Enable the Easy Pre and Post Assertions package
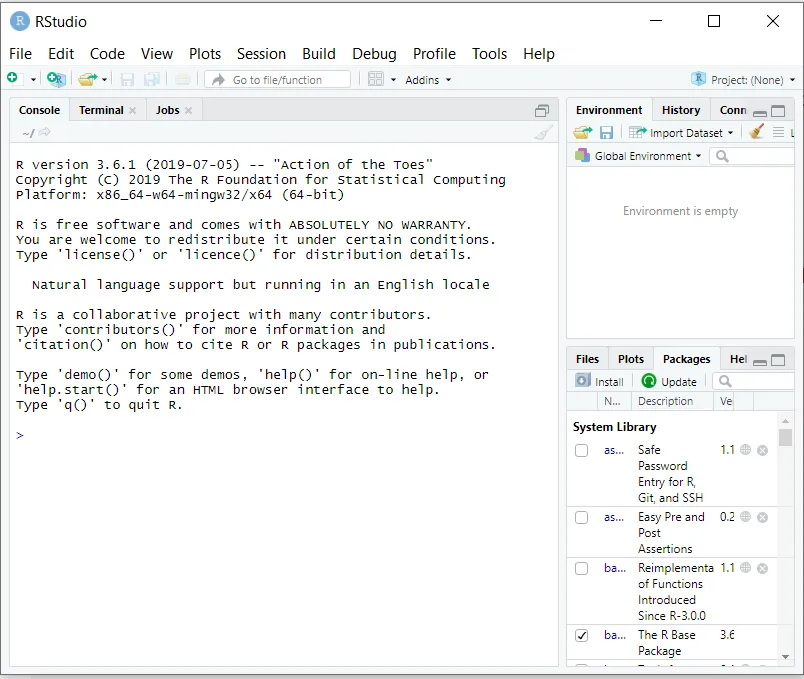Image resolution: width=804 pixels, height=679 pixels. click(x=582, y=518)
